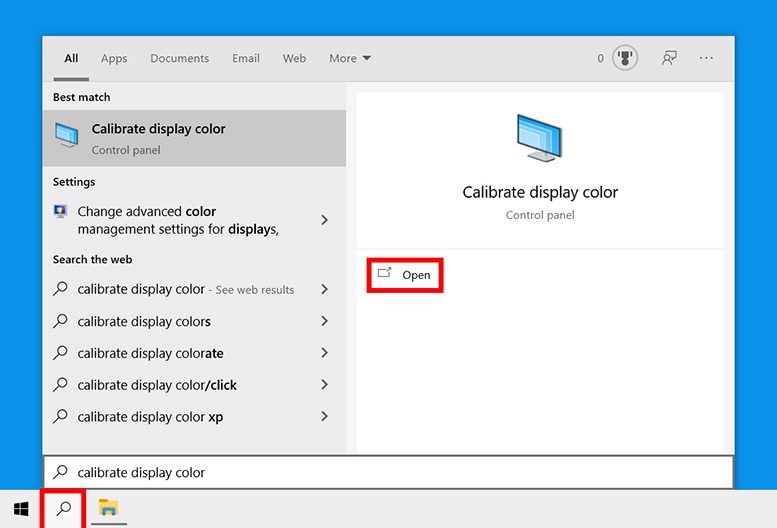
Task: Switch to the Documents tab
Action: 181,58
